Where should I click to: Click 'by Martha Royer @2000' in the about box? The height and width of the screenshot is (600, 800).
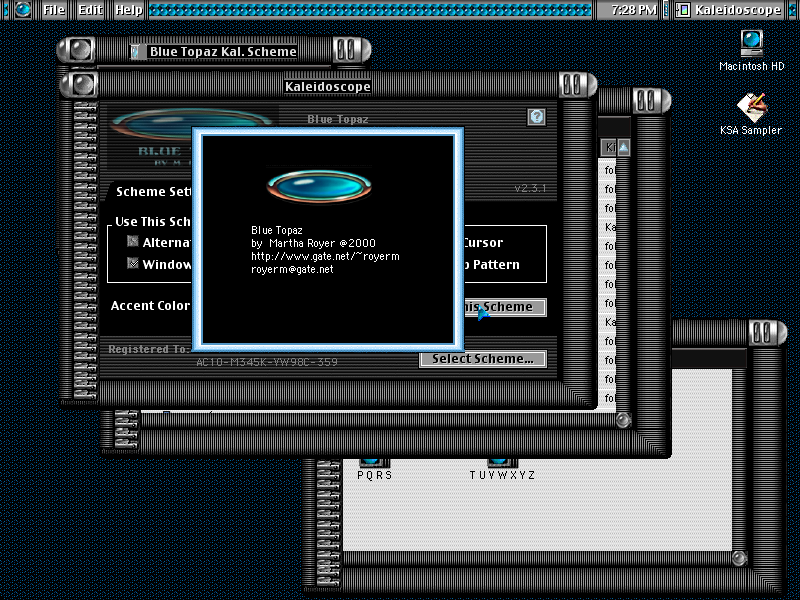click(313, 243)
